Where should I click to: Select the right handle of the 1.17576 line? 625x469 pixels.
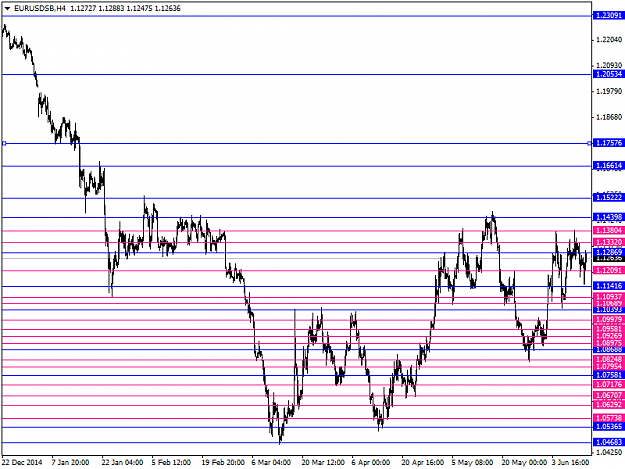pos(590,143)
